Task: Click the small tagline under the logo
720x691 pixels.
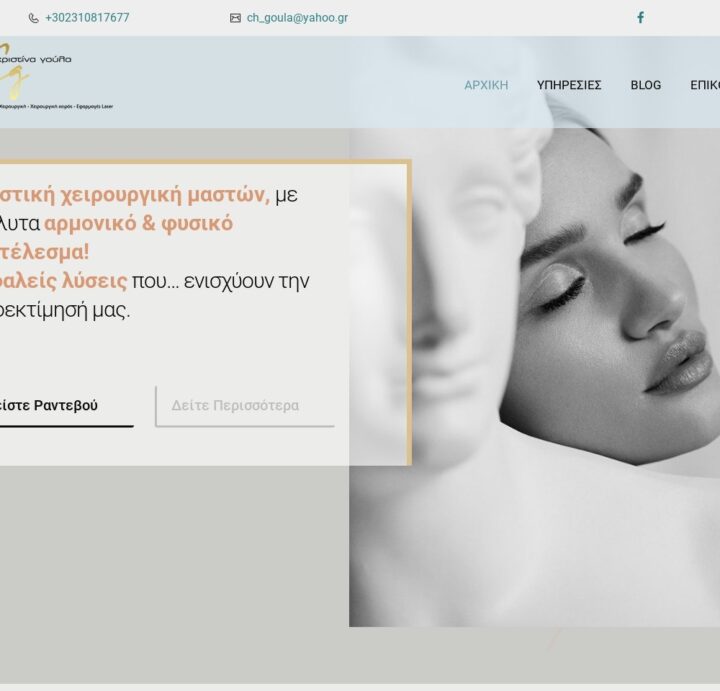Action: (55, 106)
